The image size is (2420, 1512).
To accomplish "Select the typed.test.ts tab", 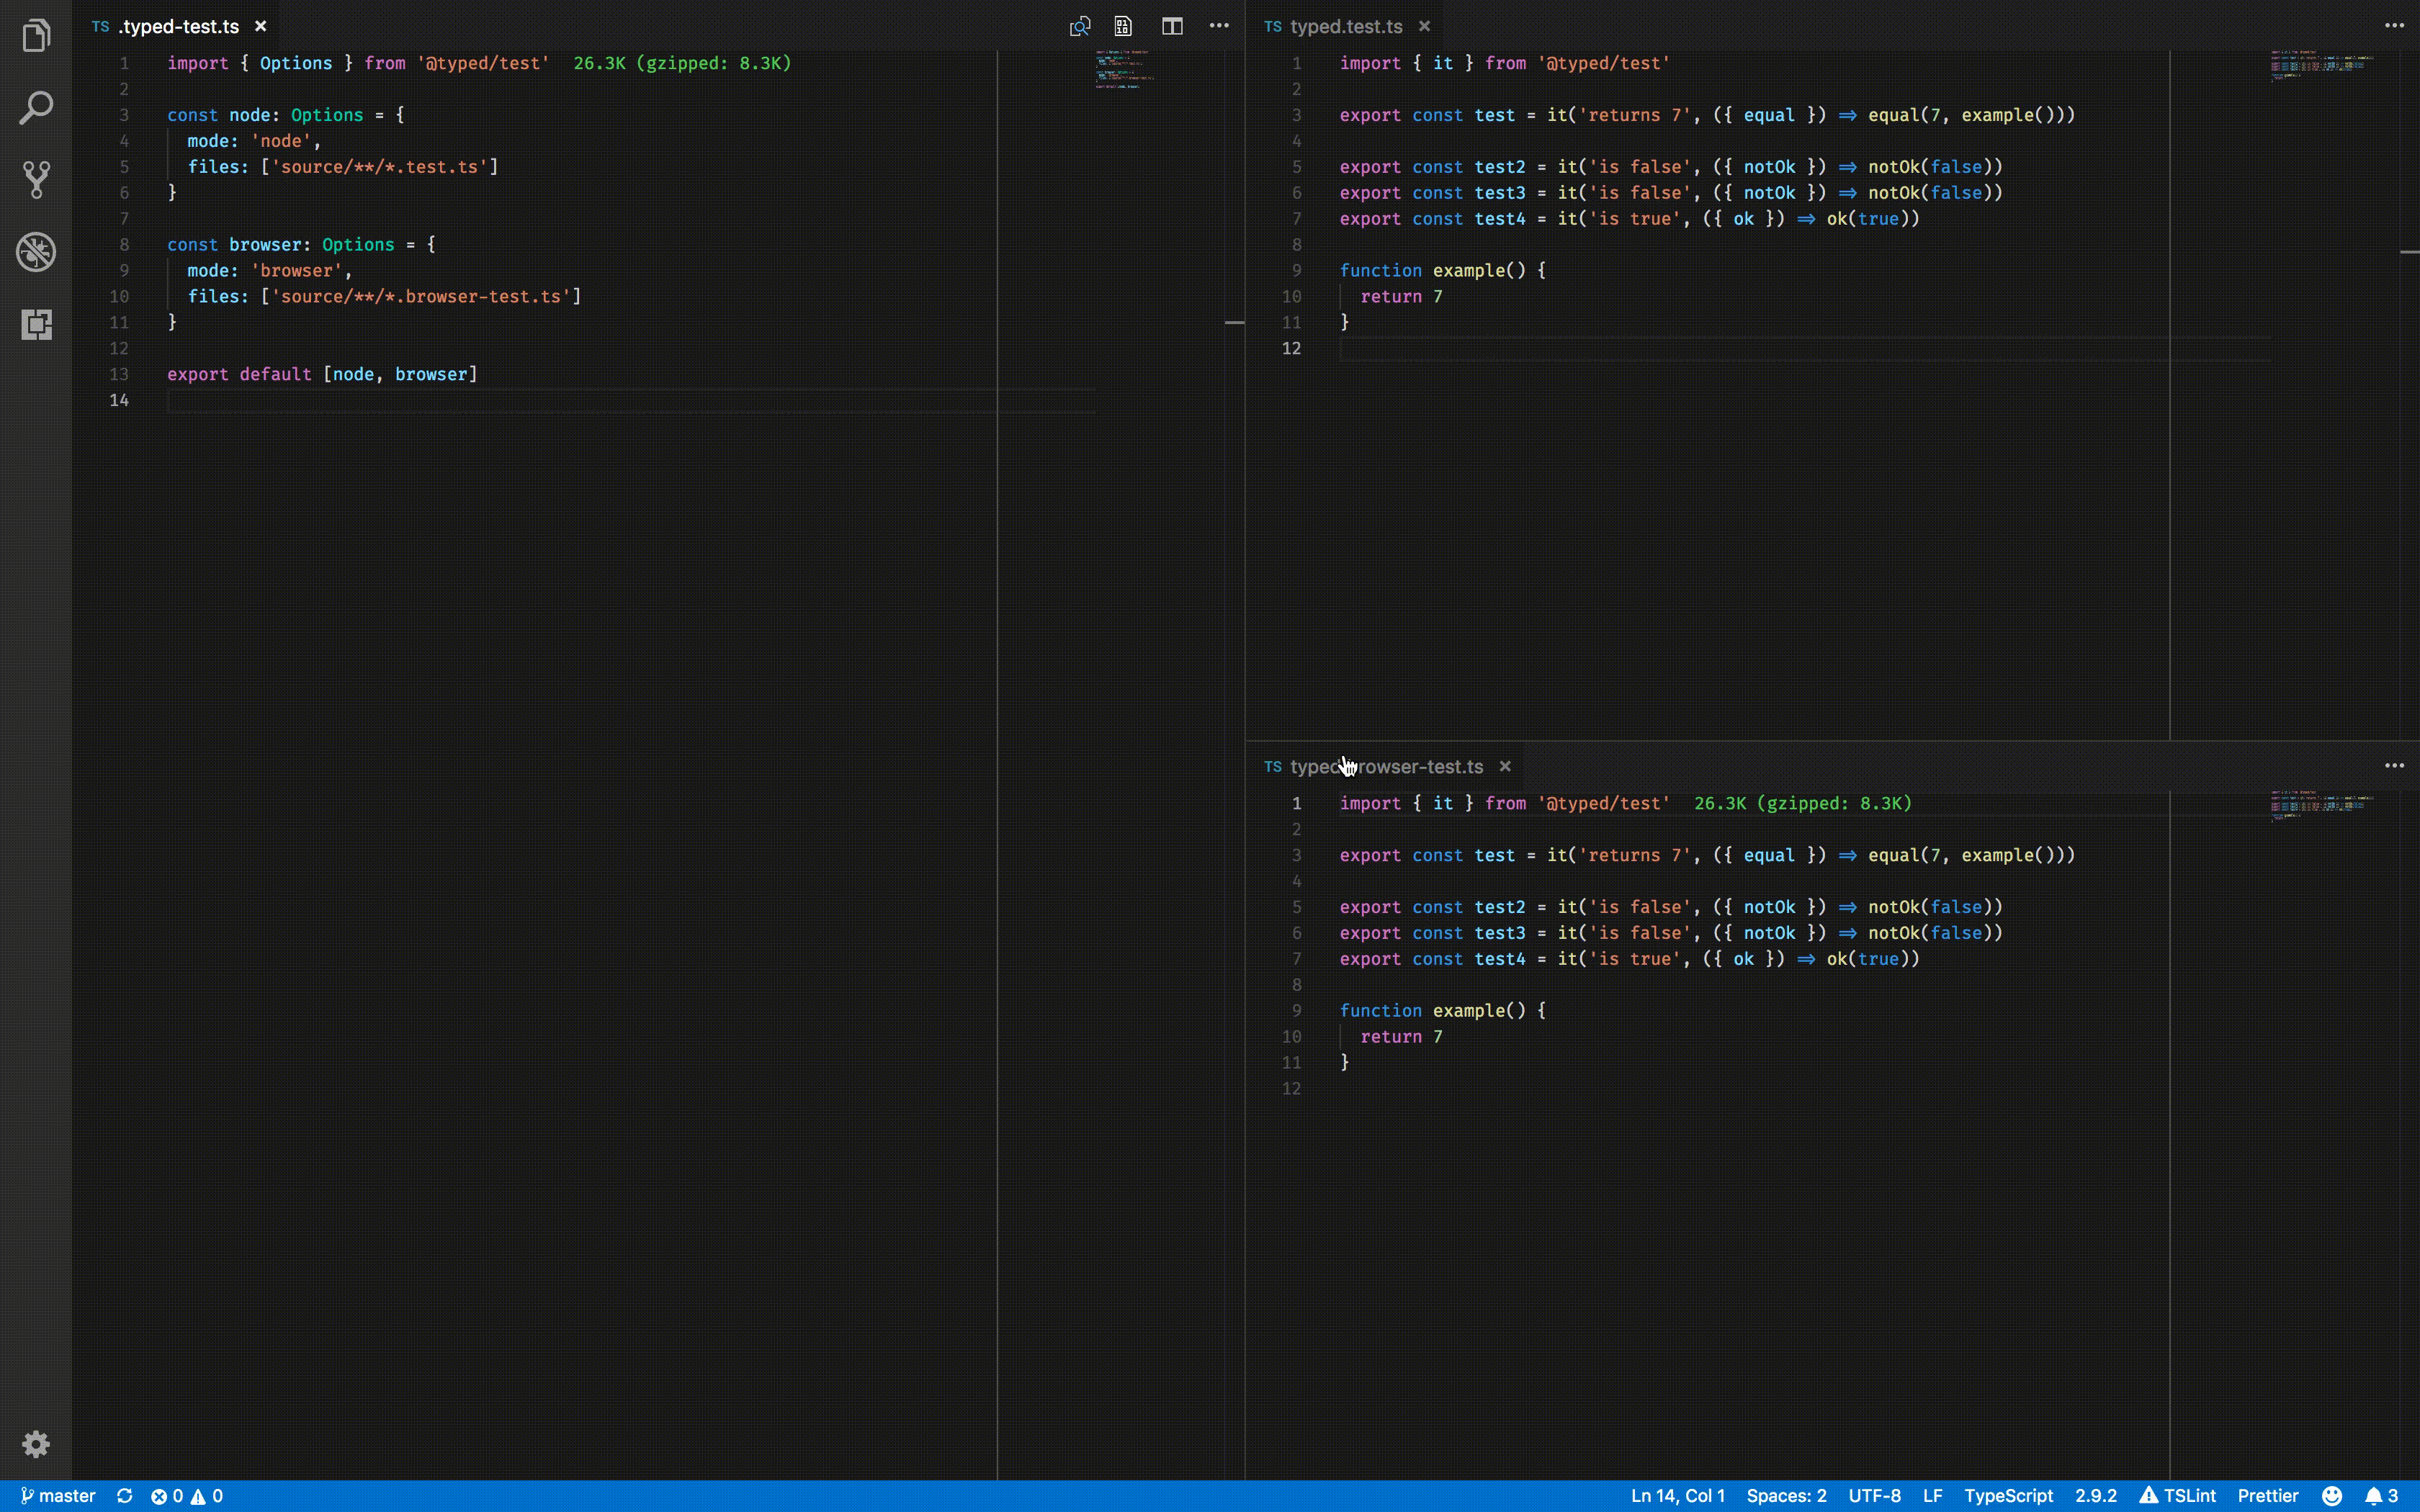I will 1345,27.
